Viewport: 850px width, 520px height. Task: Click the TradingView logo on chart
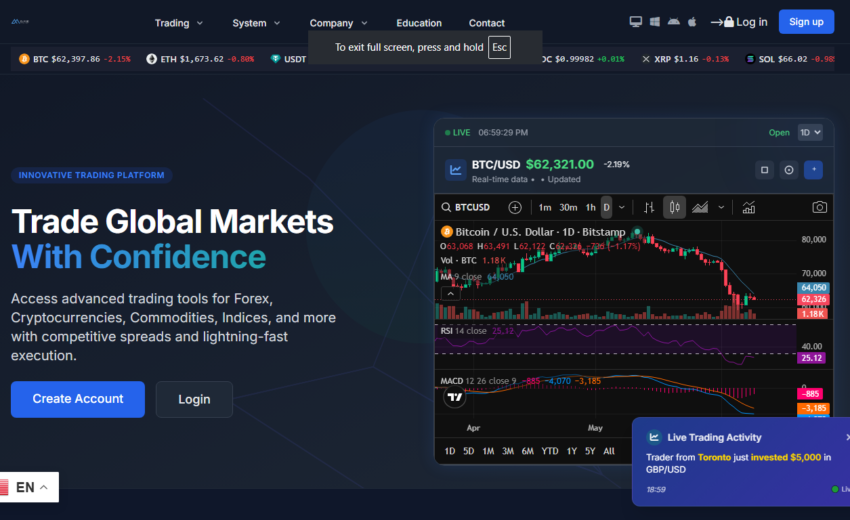pyautogui.click(x=454, y=397)
